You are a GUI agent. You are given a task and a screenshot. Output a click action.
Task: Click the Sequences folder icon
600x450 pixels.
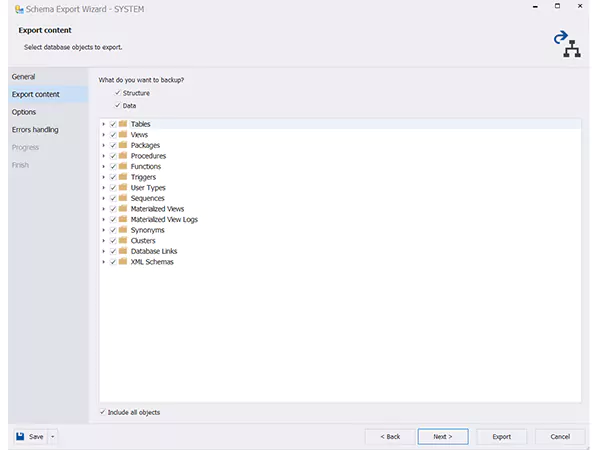click(123, 198)
